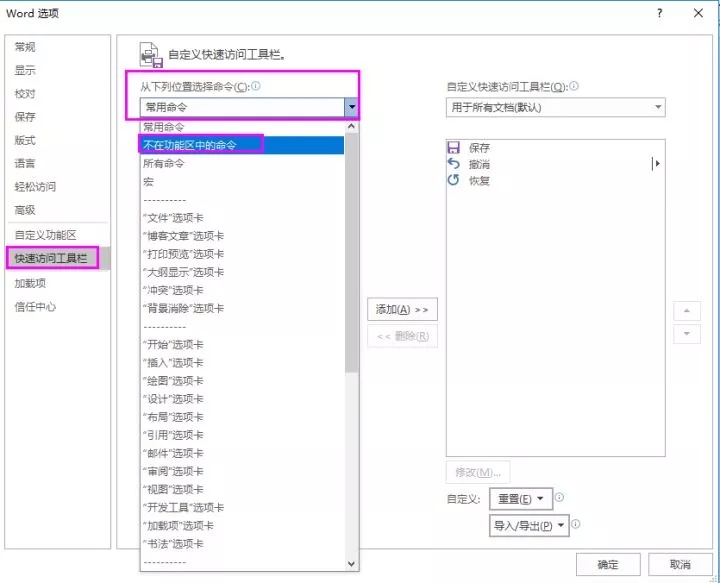
Task: Choose 宏 in the dropdown list
Action: pyautogui.click(x=242, y=181)
